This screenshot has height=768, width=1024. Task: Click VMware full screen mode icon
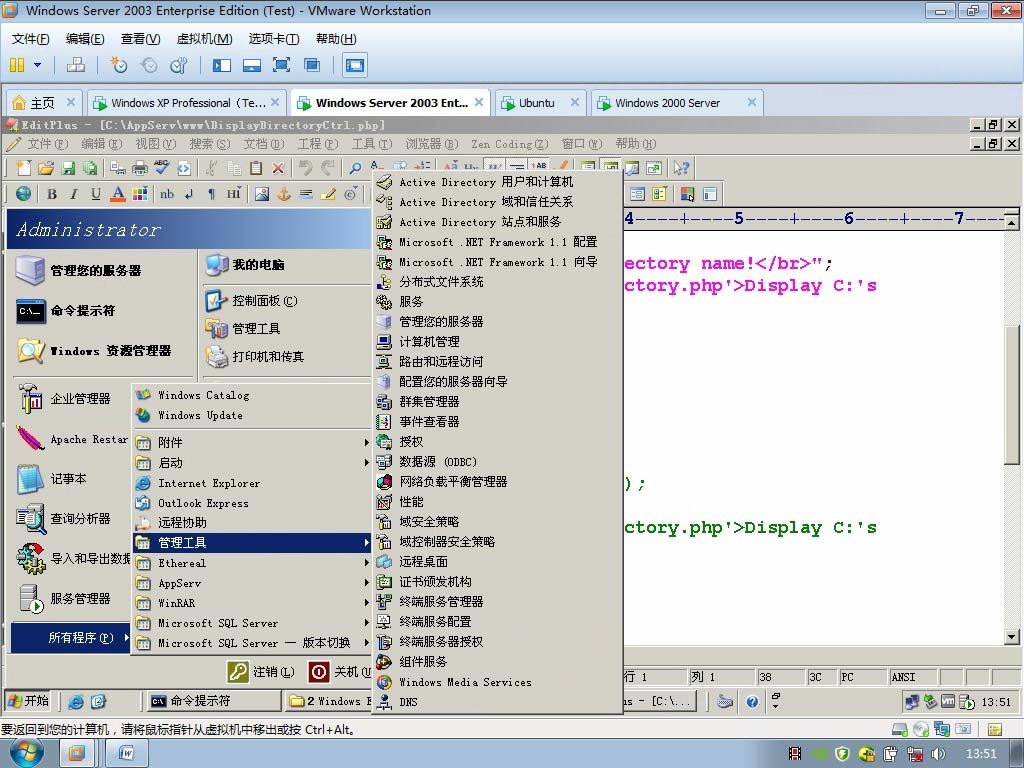[x=281, y=65]
